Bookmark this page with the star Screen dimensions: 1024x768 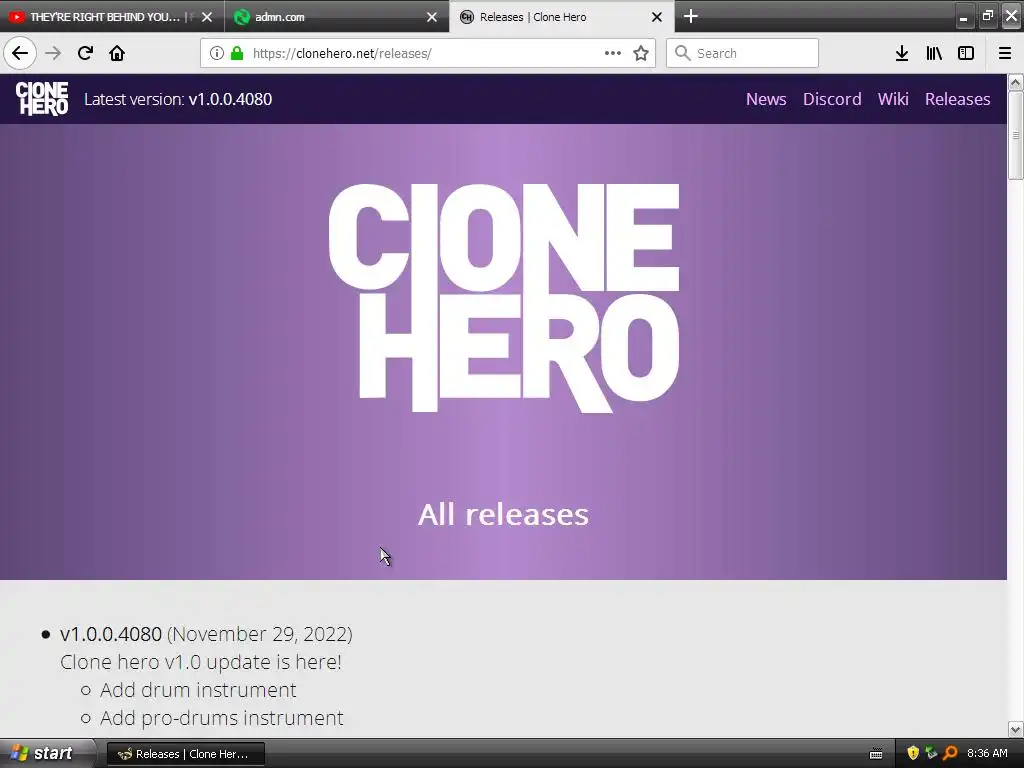(x=641, y=53)
